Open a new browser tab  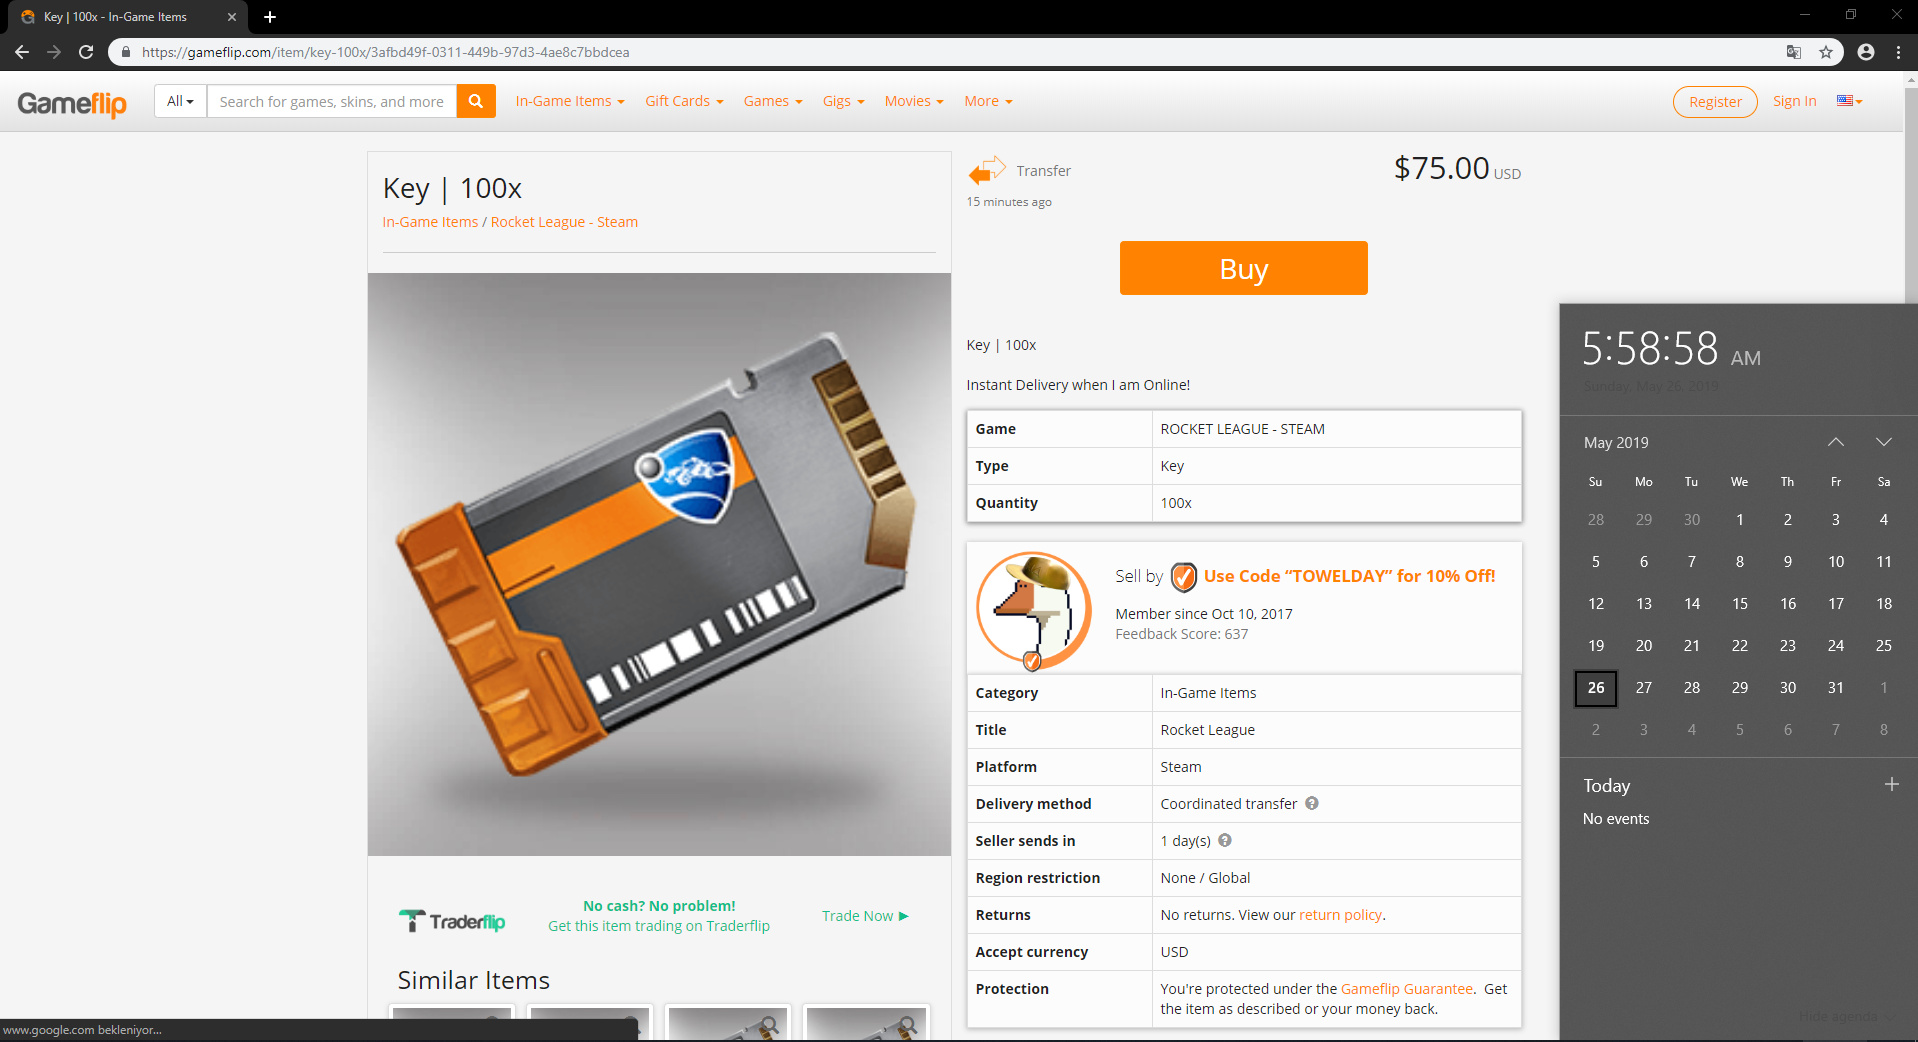[270, 17]
